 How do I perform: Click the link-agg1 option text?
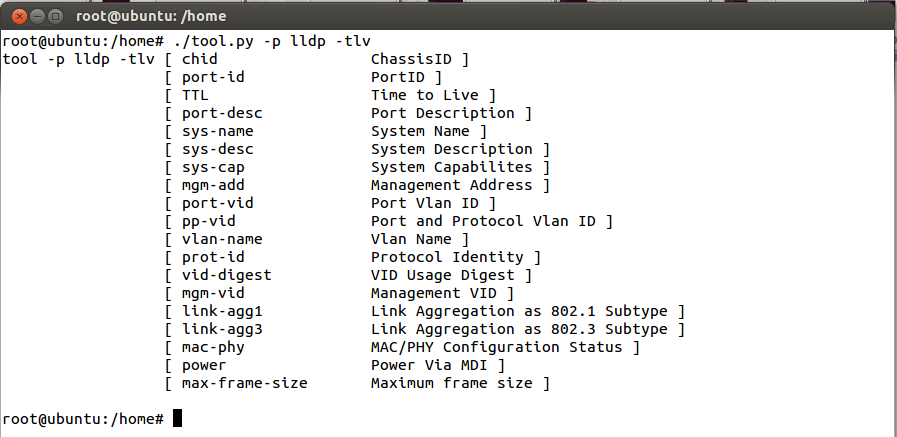[x=222, y=311]
